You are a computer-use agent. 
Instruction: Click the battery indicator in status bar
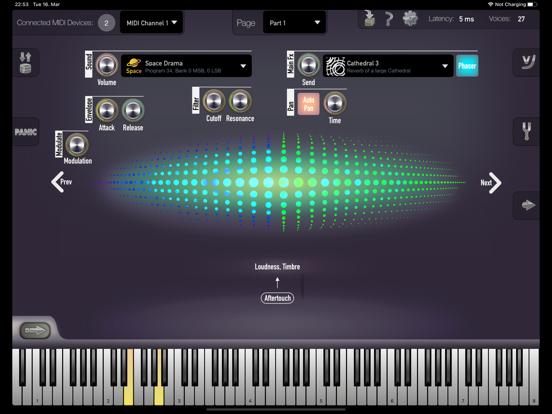(532, 4)
